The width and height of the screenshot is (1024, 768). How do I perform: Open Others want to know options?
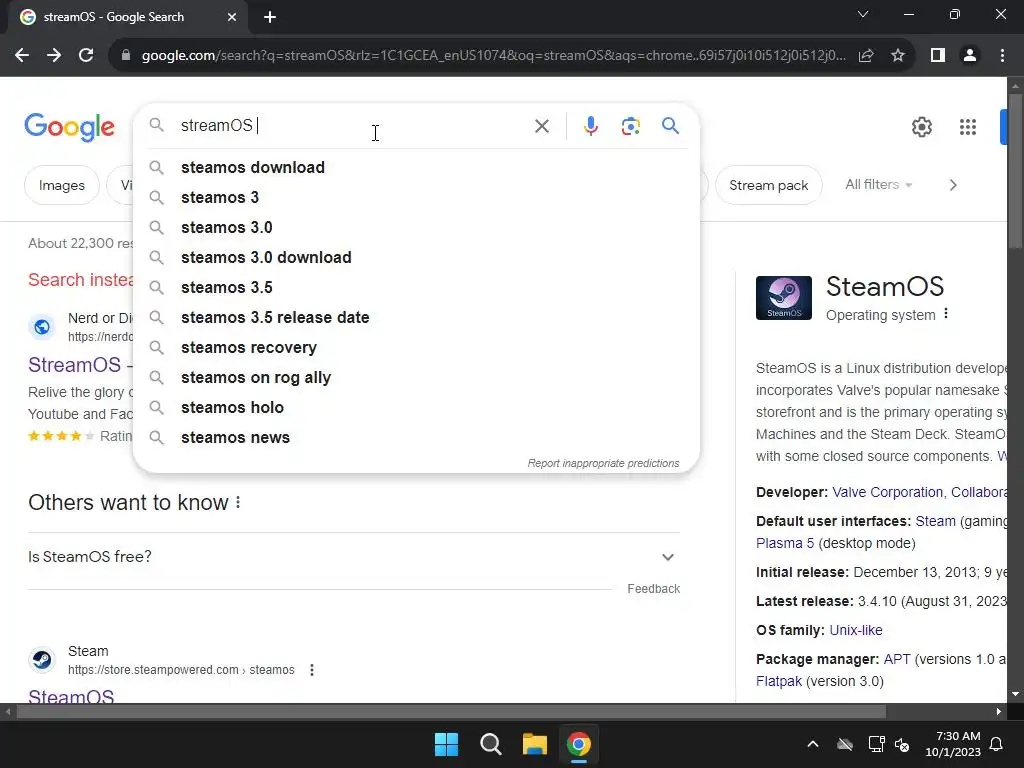click(x=238, y=502)
